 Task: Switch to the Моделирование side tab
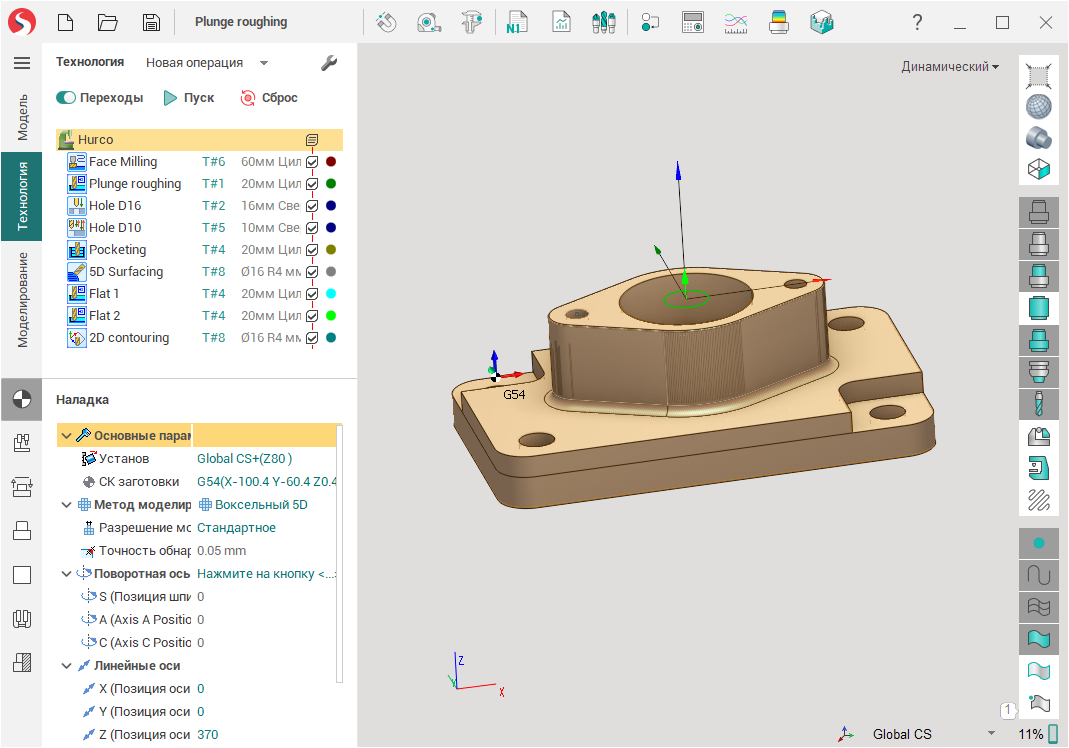tap(22, 299)
